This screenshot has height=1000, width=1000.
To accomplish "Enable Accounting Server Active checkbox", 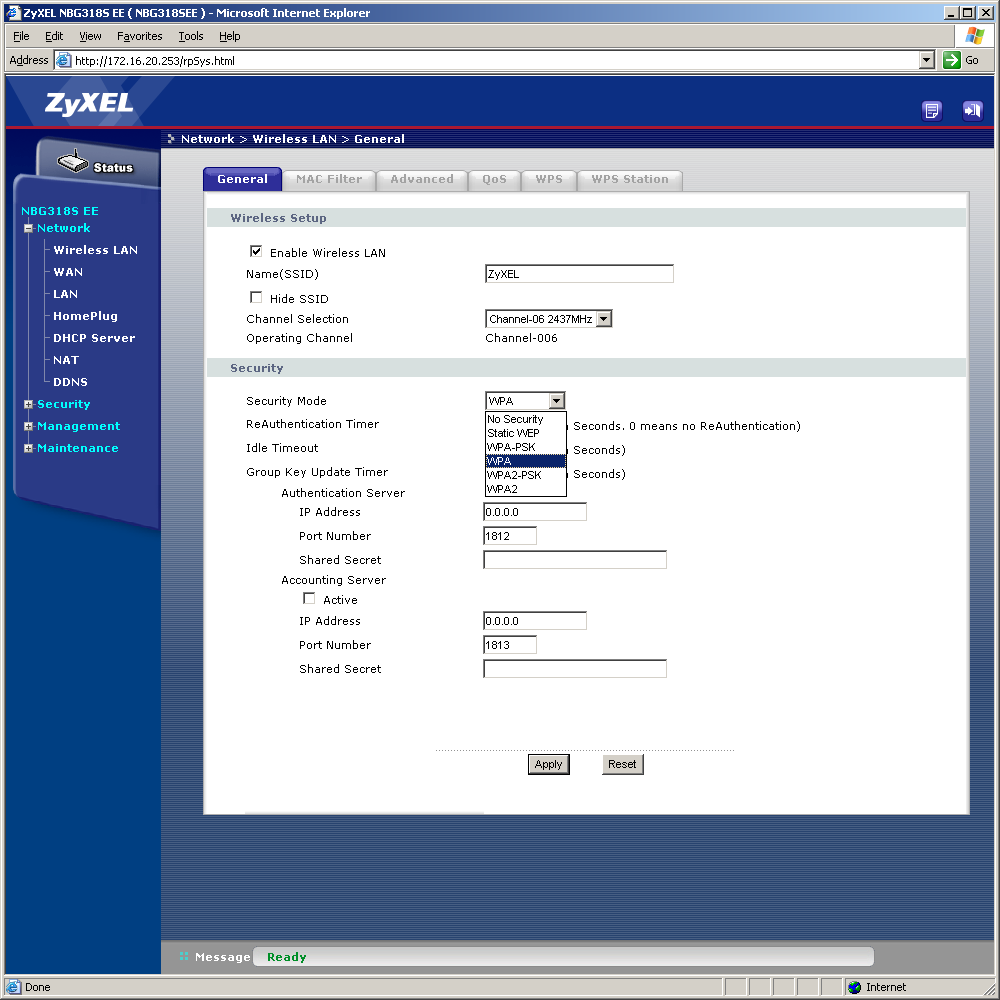I will click(309, 598).
